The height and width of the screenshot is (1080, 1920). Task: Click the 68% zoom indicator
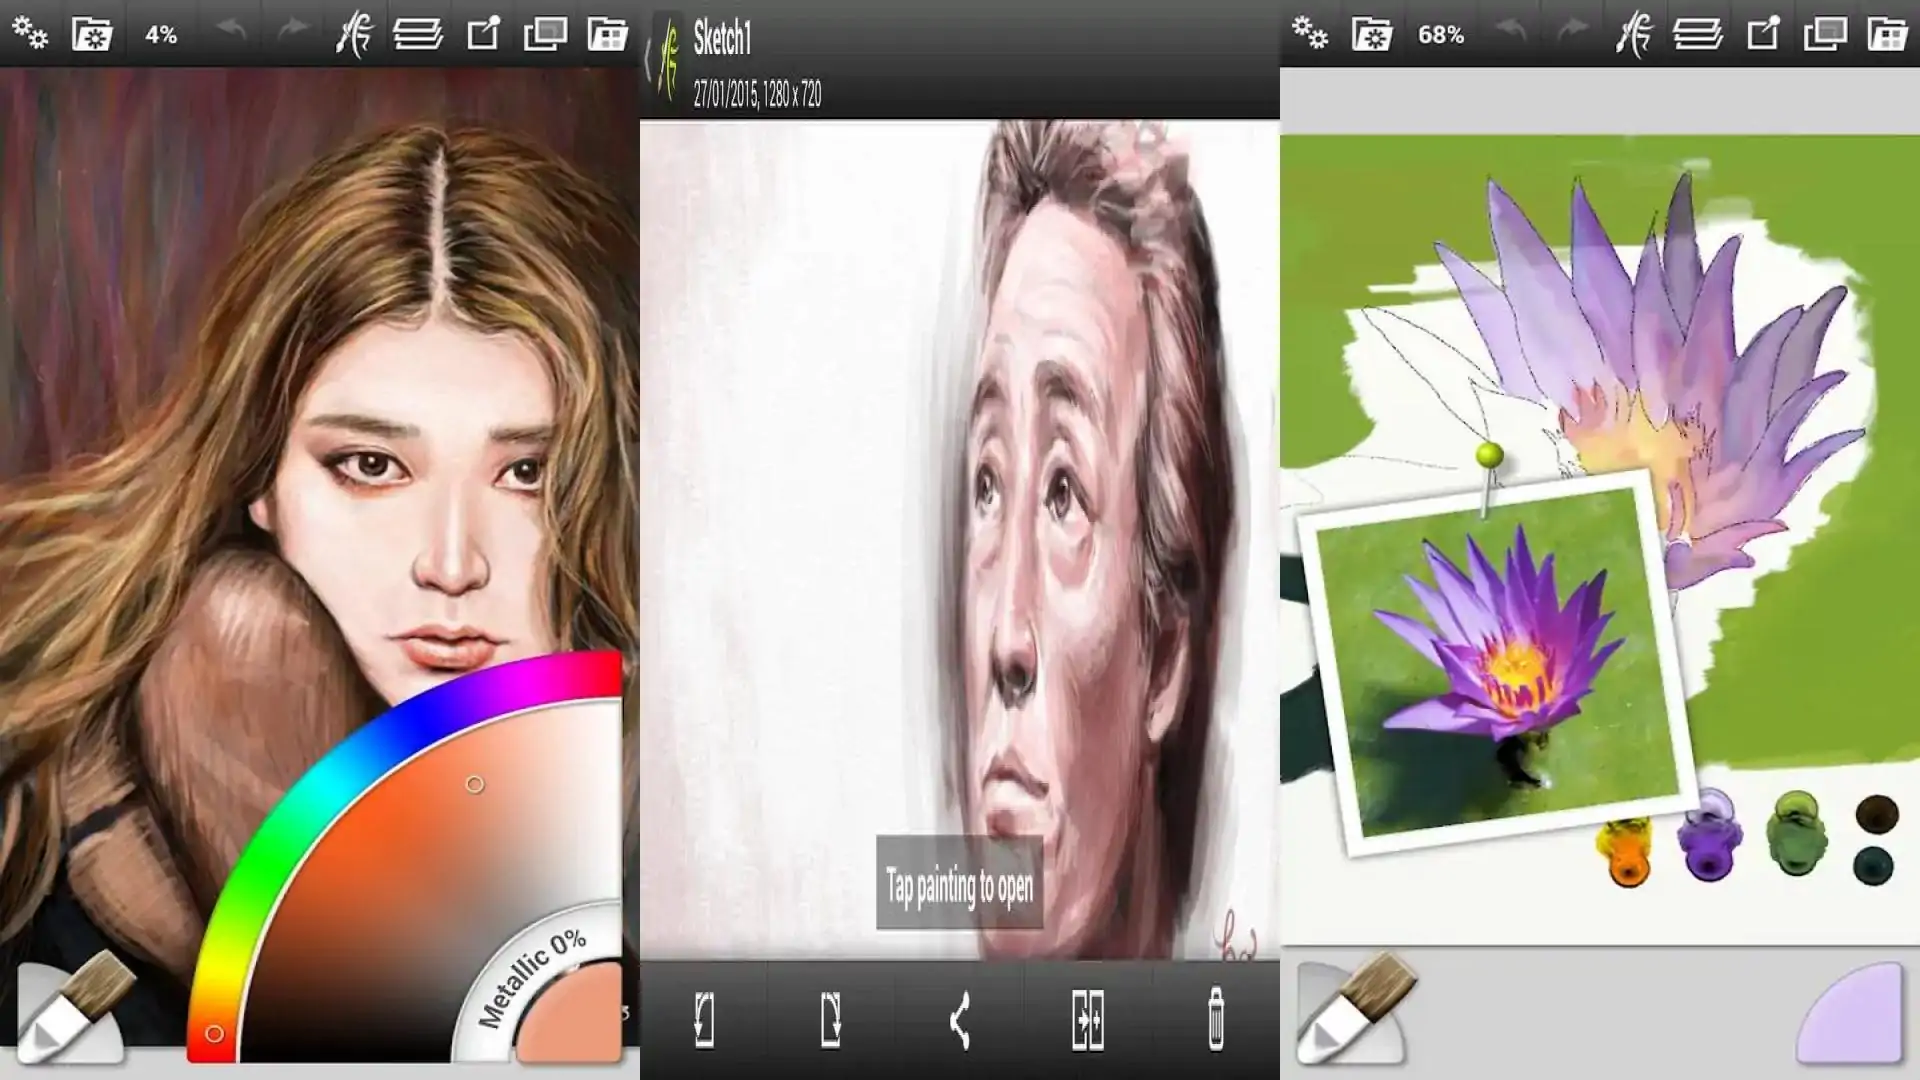(1440, 32)
